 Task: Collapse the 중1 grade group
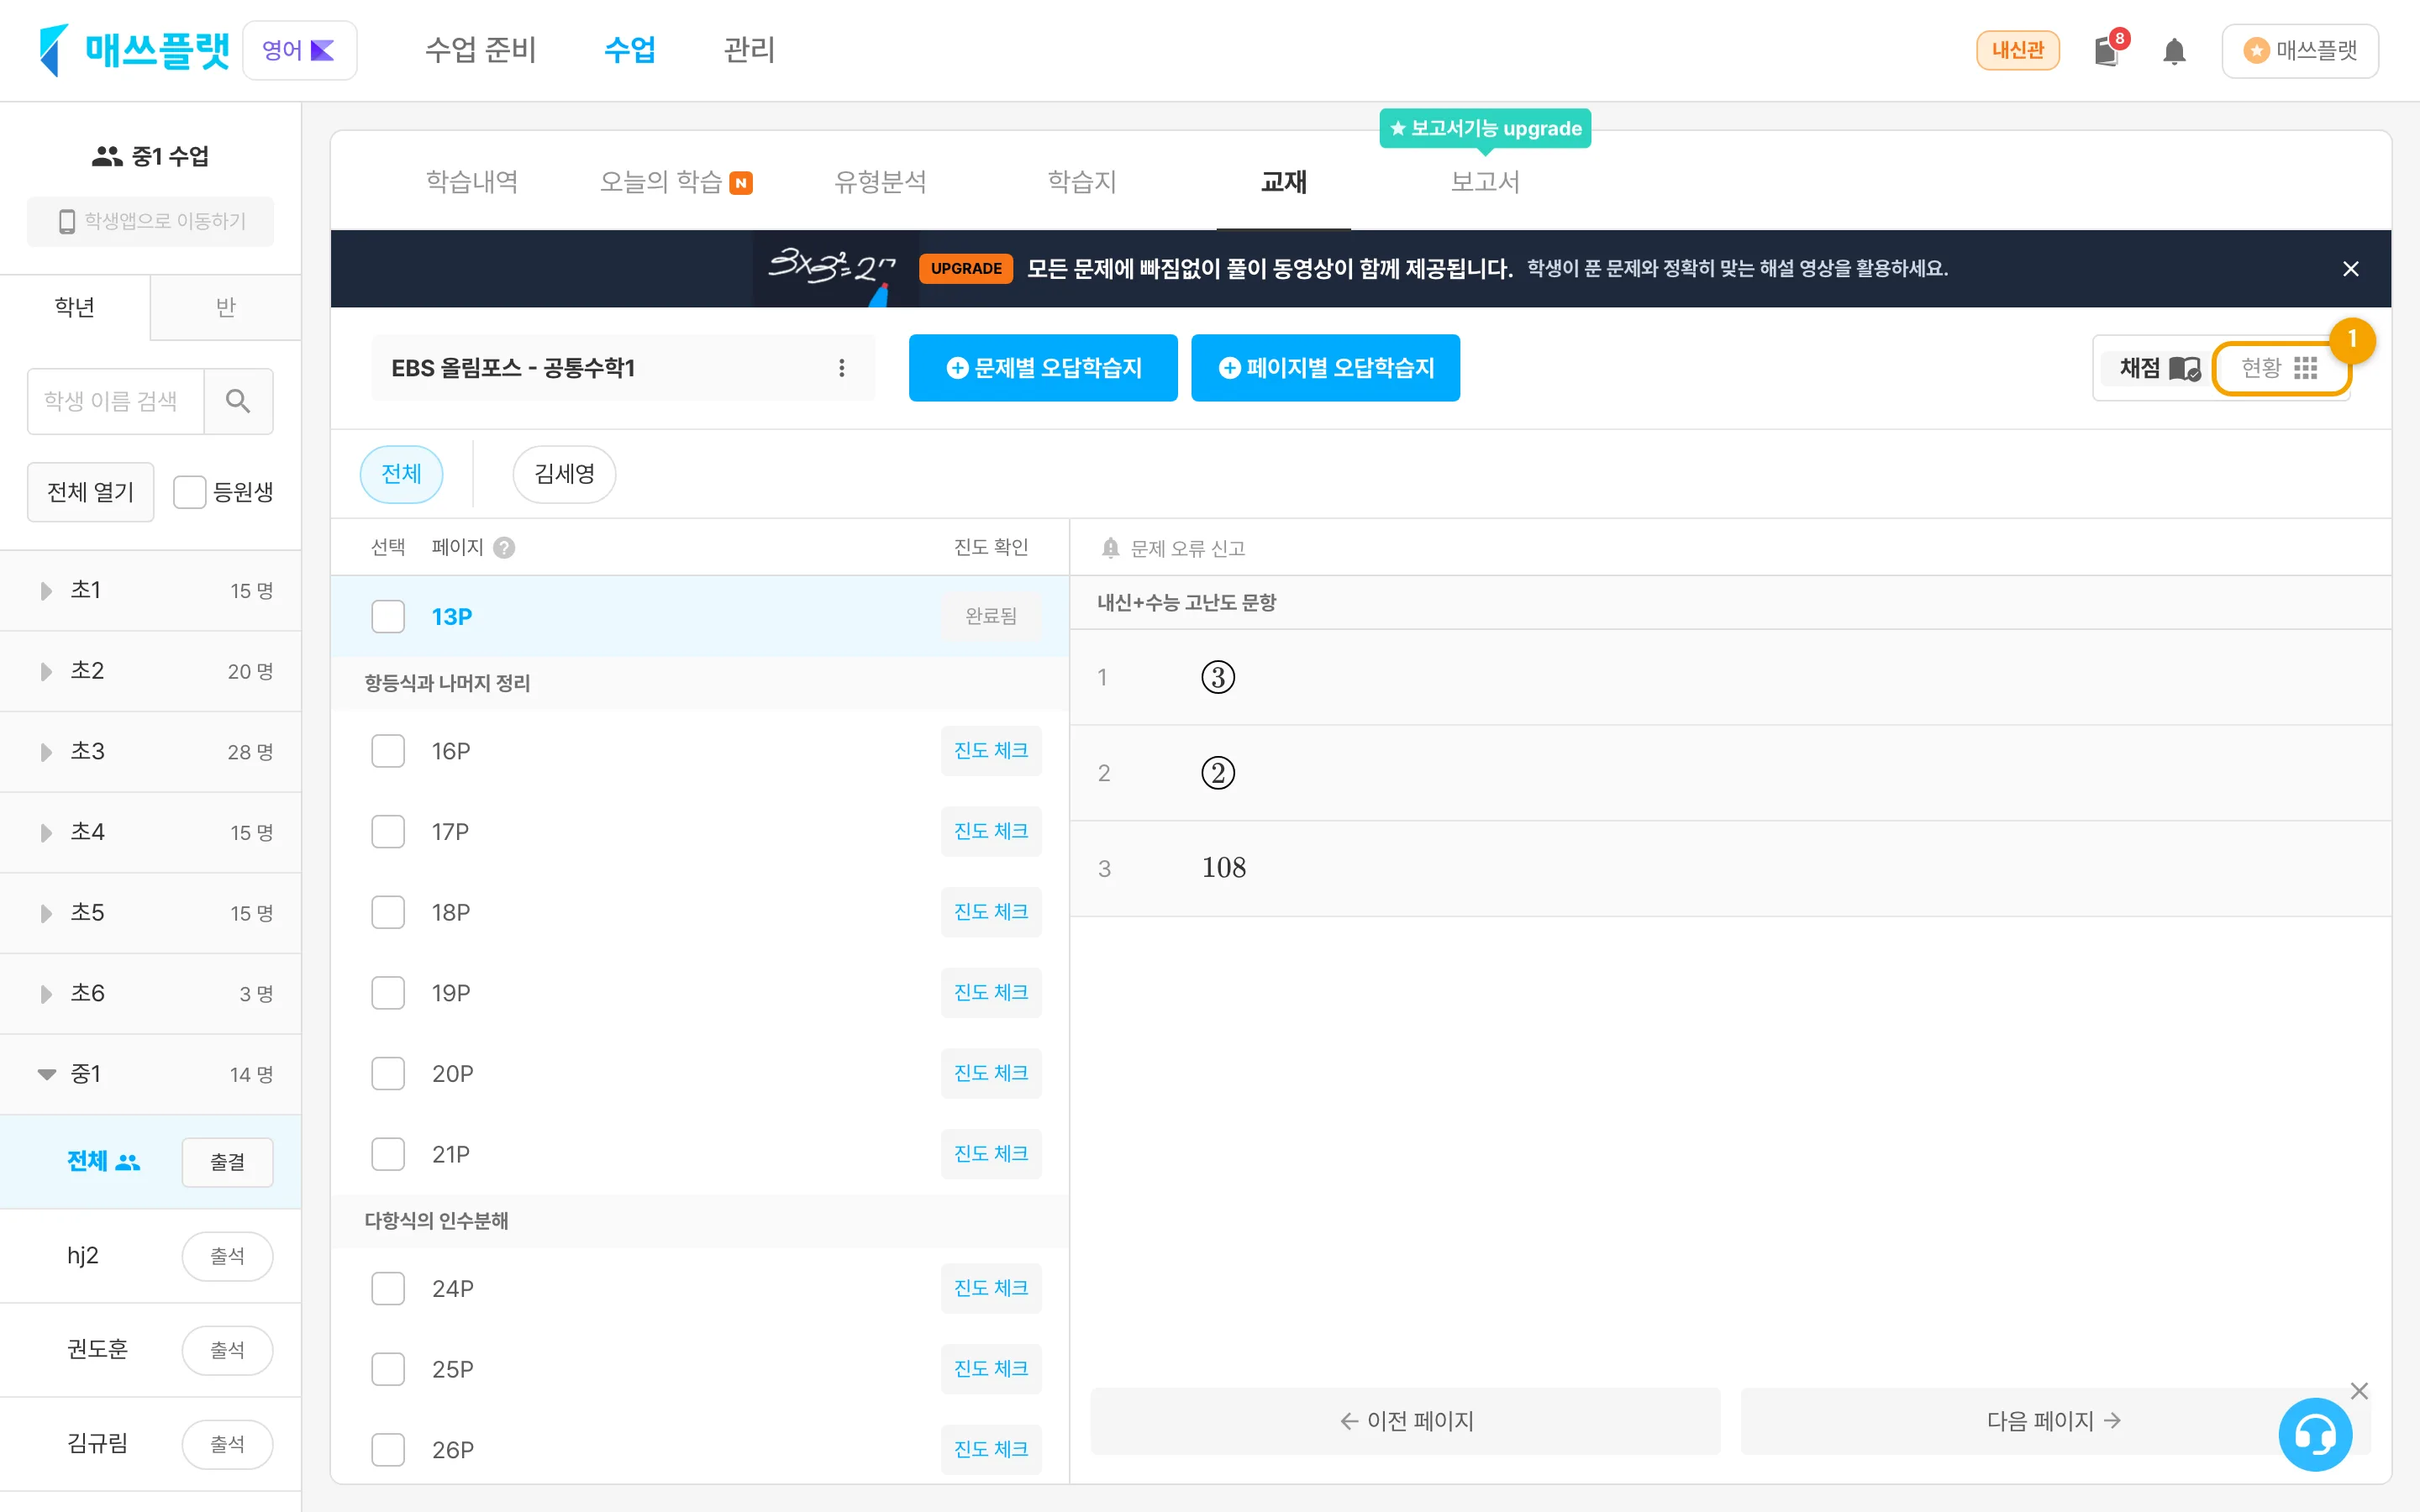[x=46, y=1075]
